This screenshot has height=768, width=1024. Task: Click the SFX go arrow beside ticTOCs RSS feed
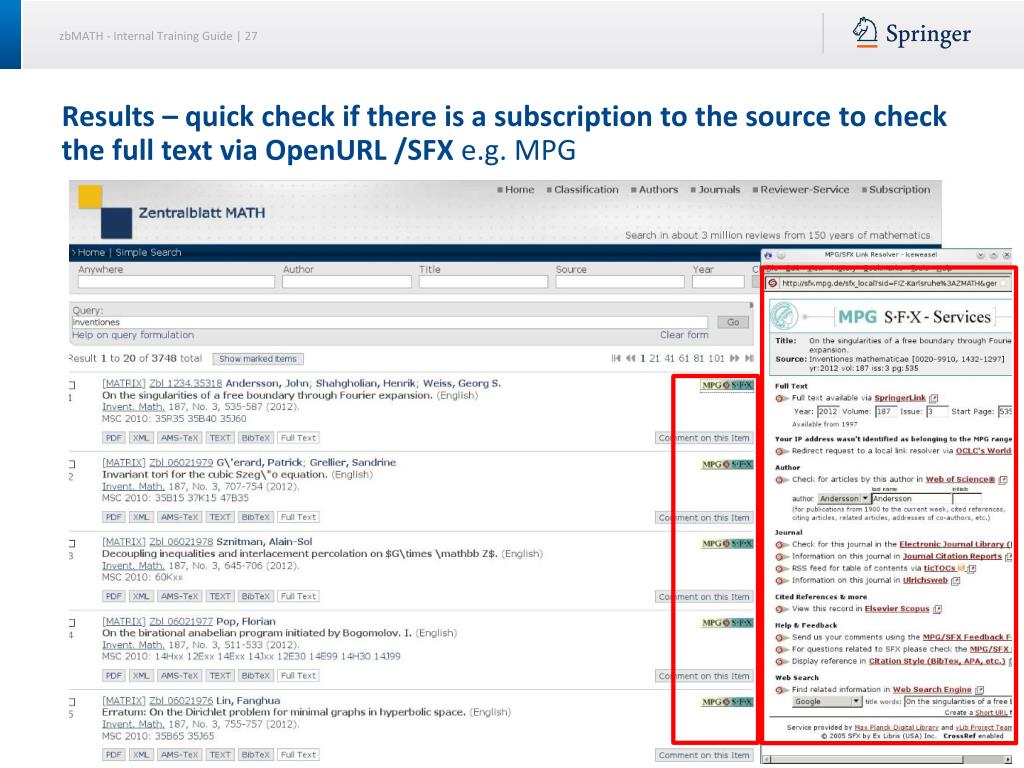tap(781, 569)
